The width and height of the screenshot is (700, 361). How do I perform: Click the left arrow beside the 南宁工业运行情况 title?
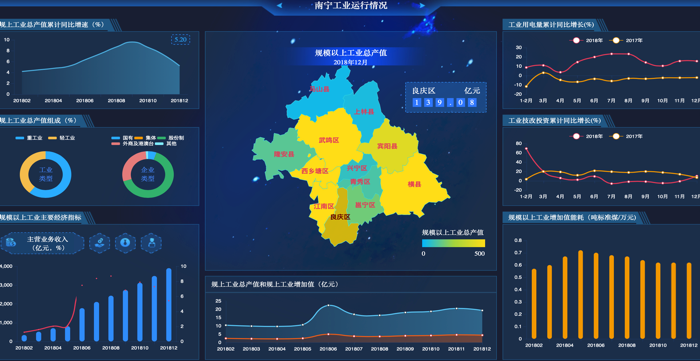coord(280,5)
